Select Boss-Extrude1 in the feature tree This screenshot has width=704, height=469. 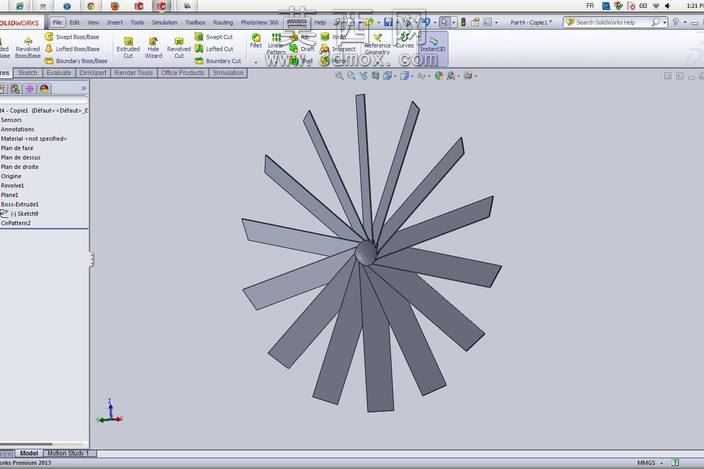pos(20,204)
